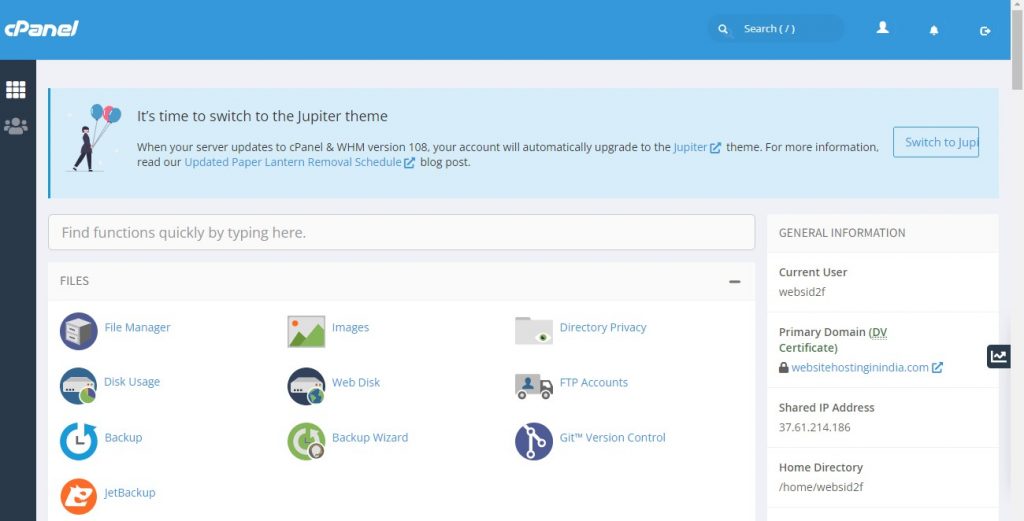Click the Backup clock icon
Screen dimensions: 1024x521
click(79, 440)
